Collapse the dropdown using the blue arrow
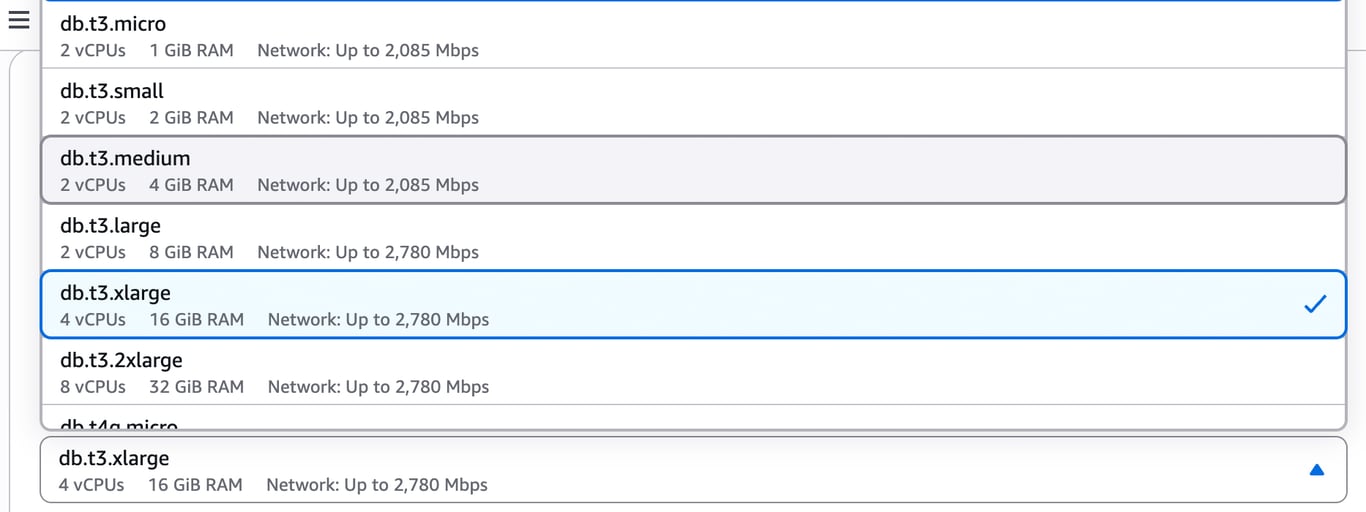Screen dimensions: 1366x512 pos(1316,469)
